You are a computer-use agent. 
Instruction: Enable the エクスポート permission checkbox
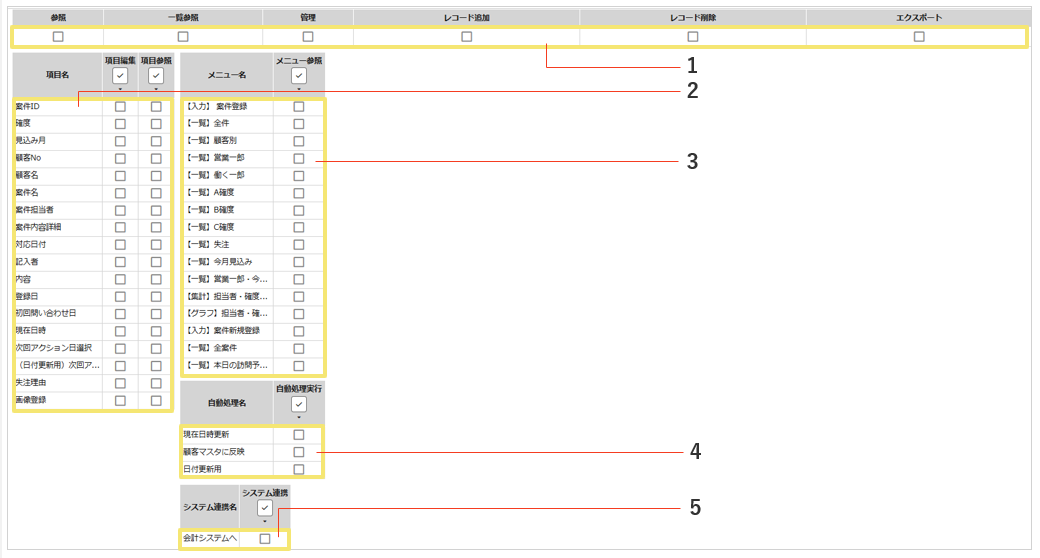tap(919, 36)
